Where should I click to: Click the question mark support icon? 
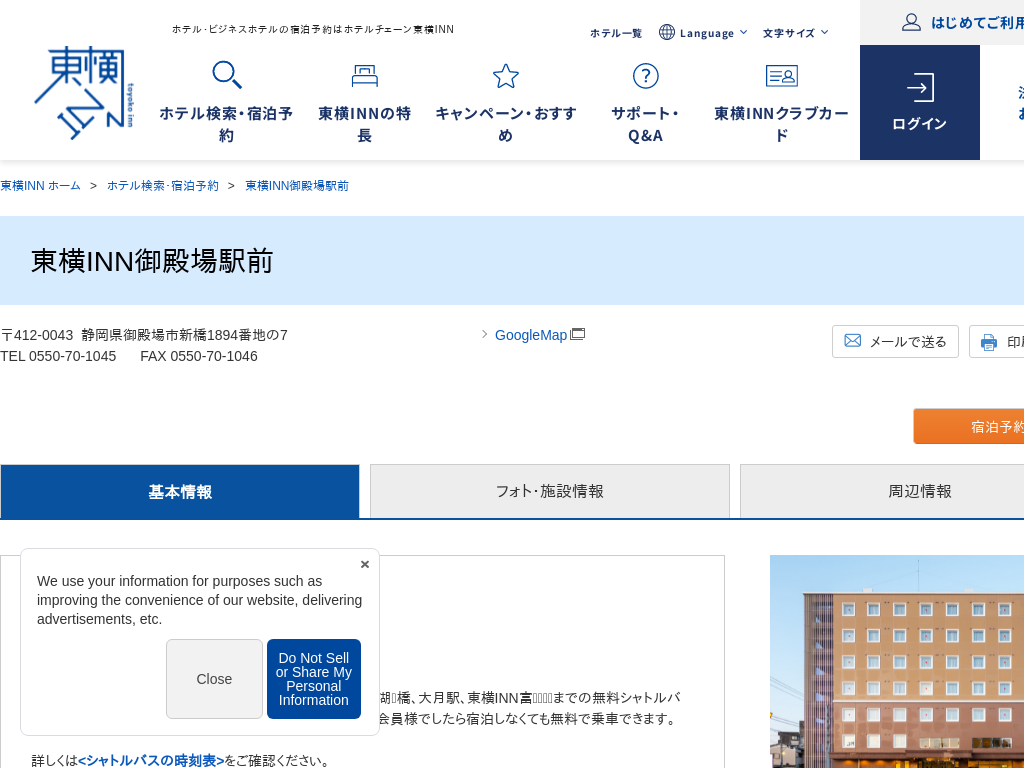(645, 76)
